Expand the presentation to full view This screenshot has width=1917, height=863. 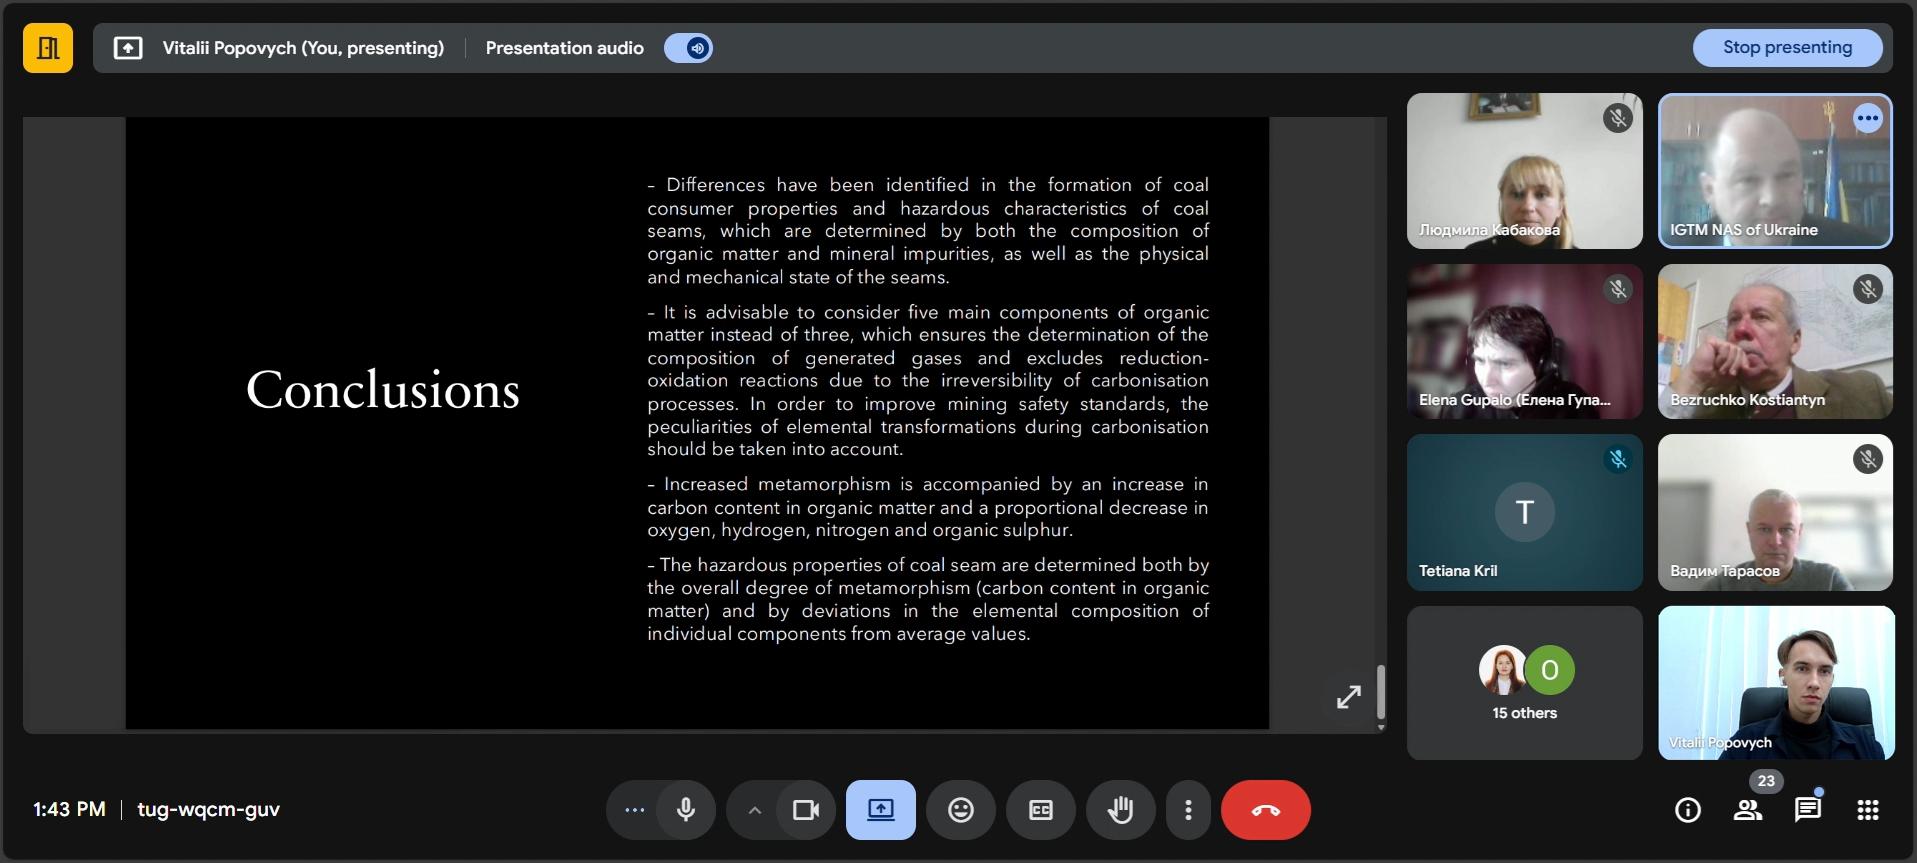[1348, 697]
